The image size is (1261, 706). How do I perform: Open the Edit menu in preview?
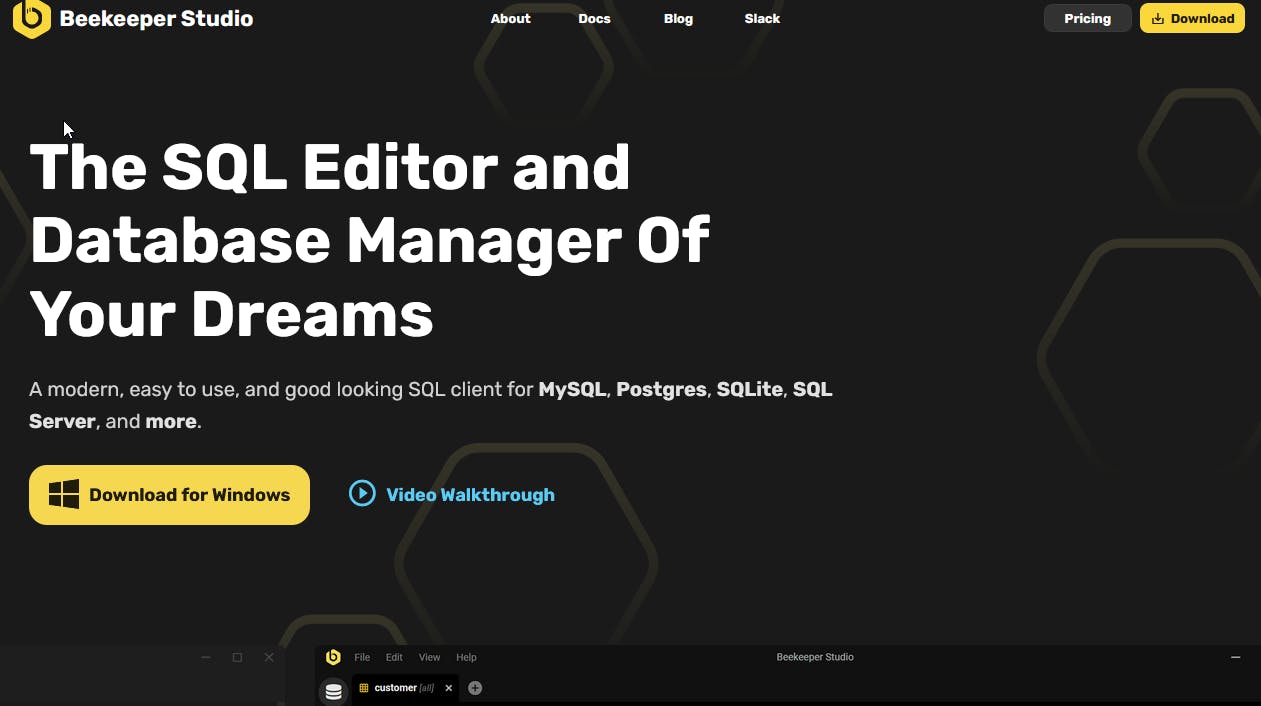394,657
